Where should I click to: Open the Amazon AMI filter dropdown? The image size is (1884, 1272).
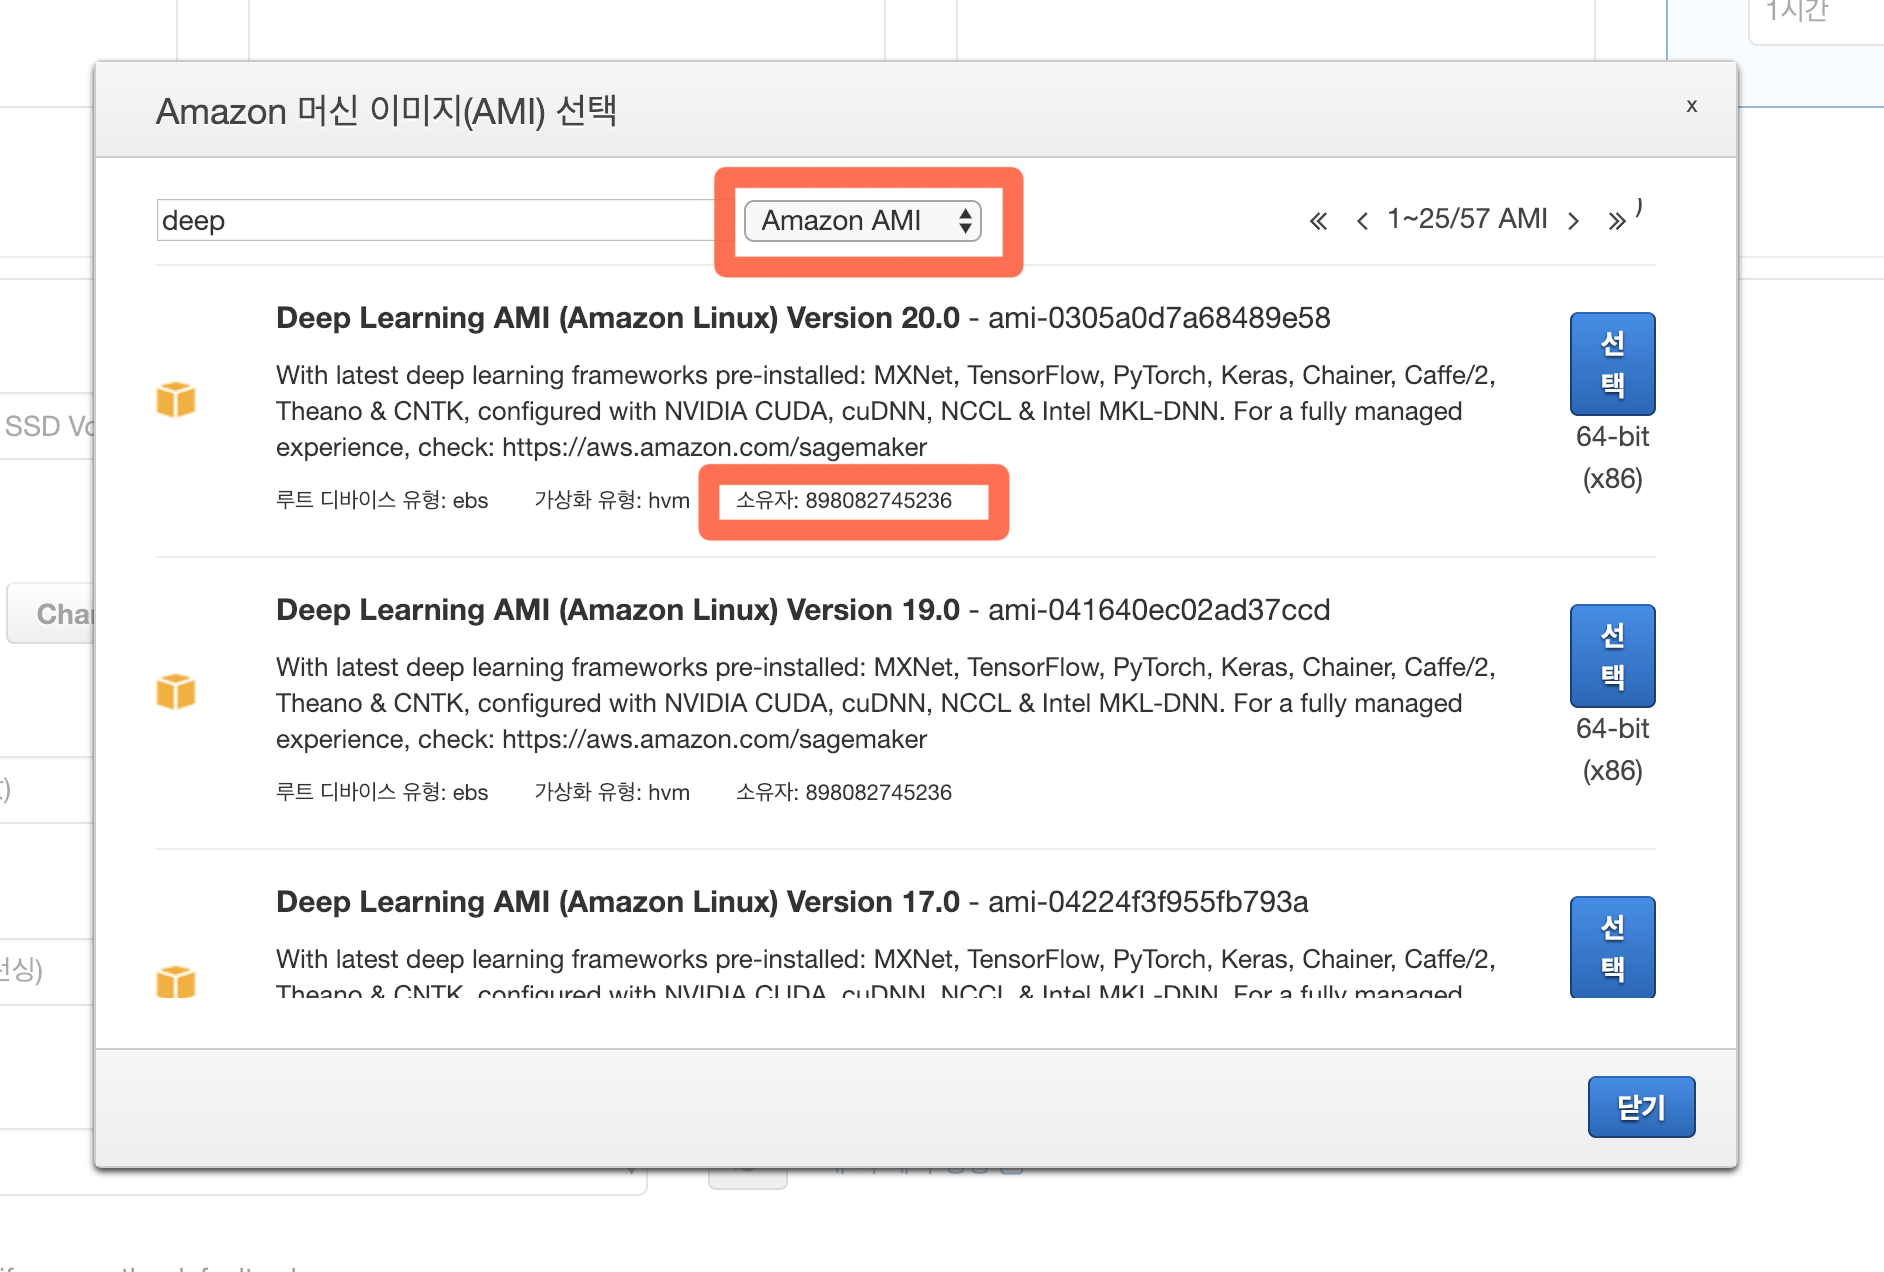click(x=862, y=220)
